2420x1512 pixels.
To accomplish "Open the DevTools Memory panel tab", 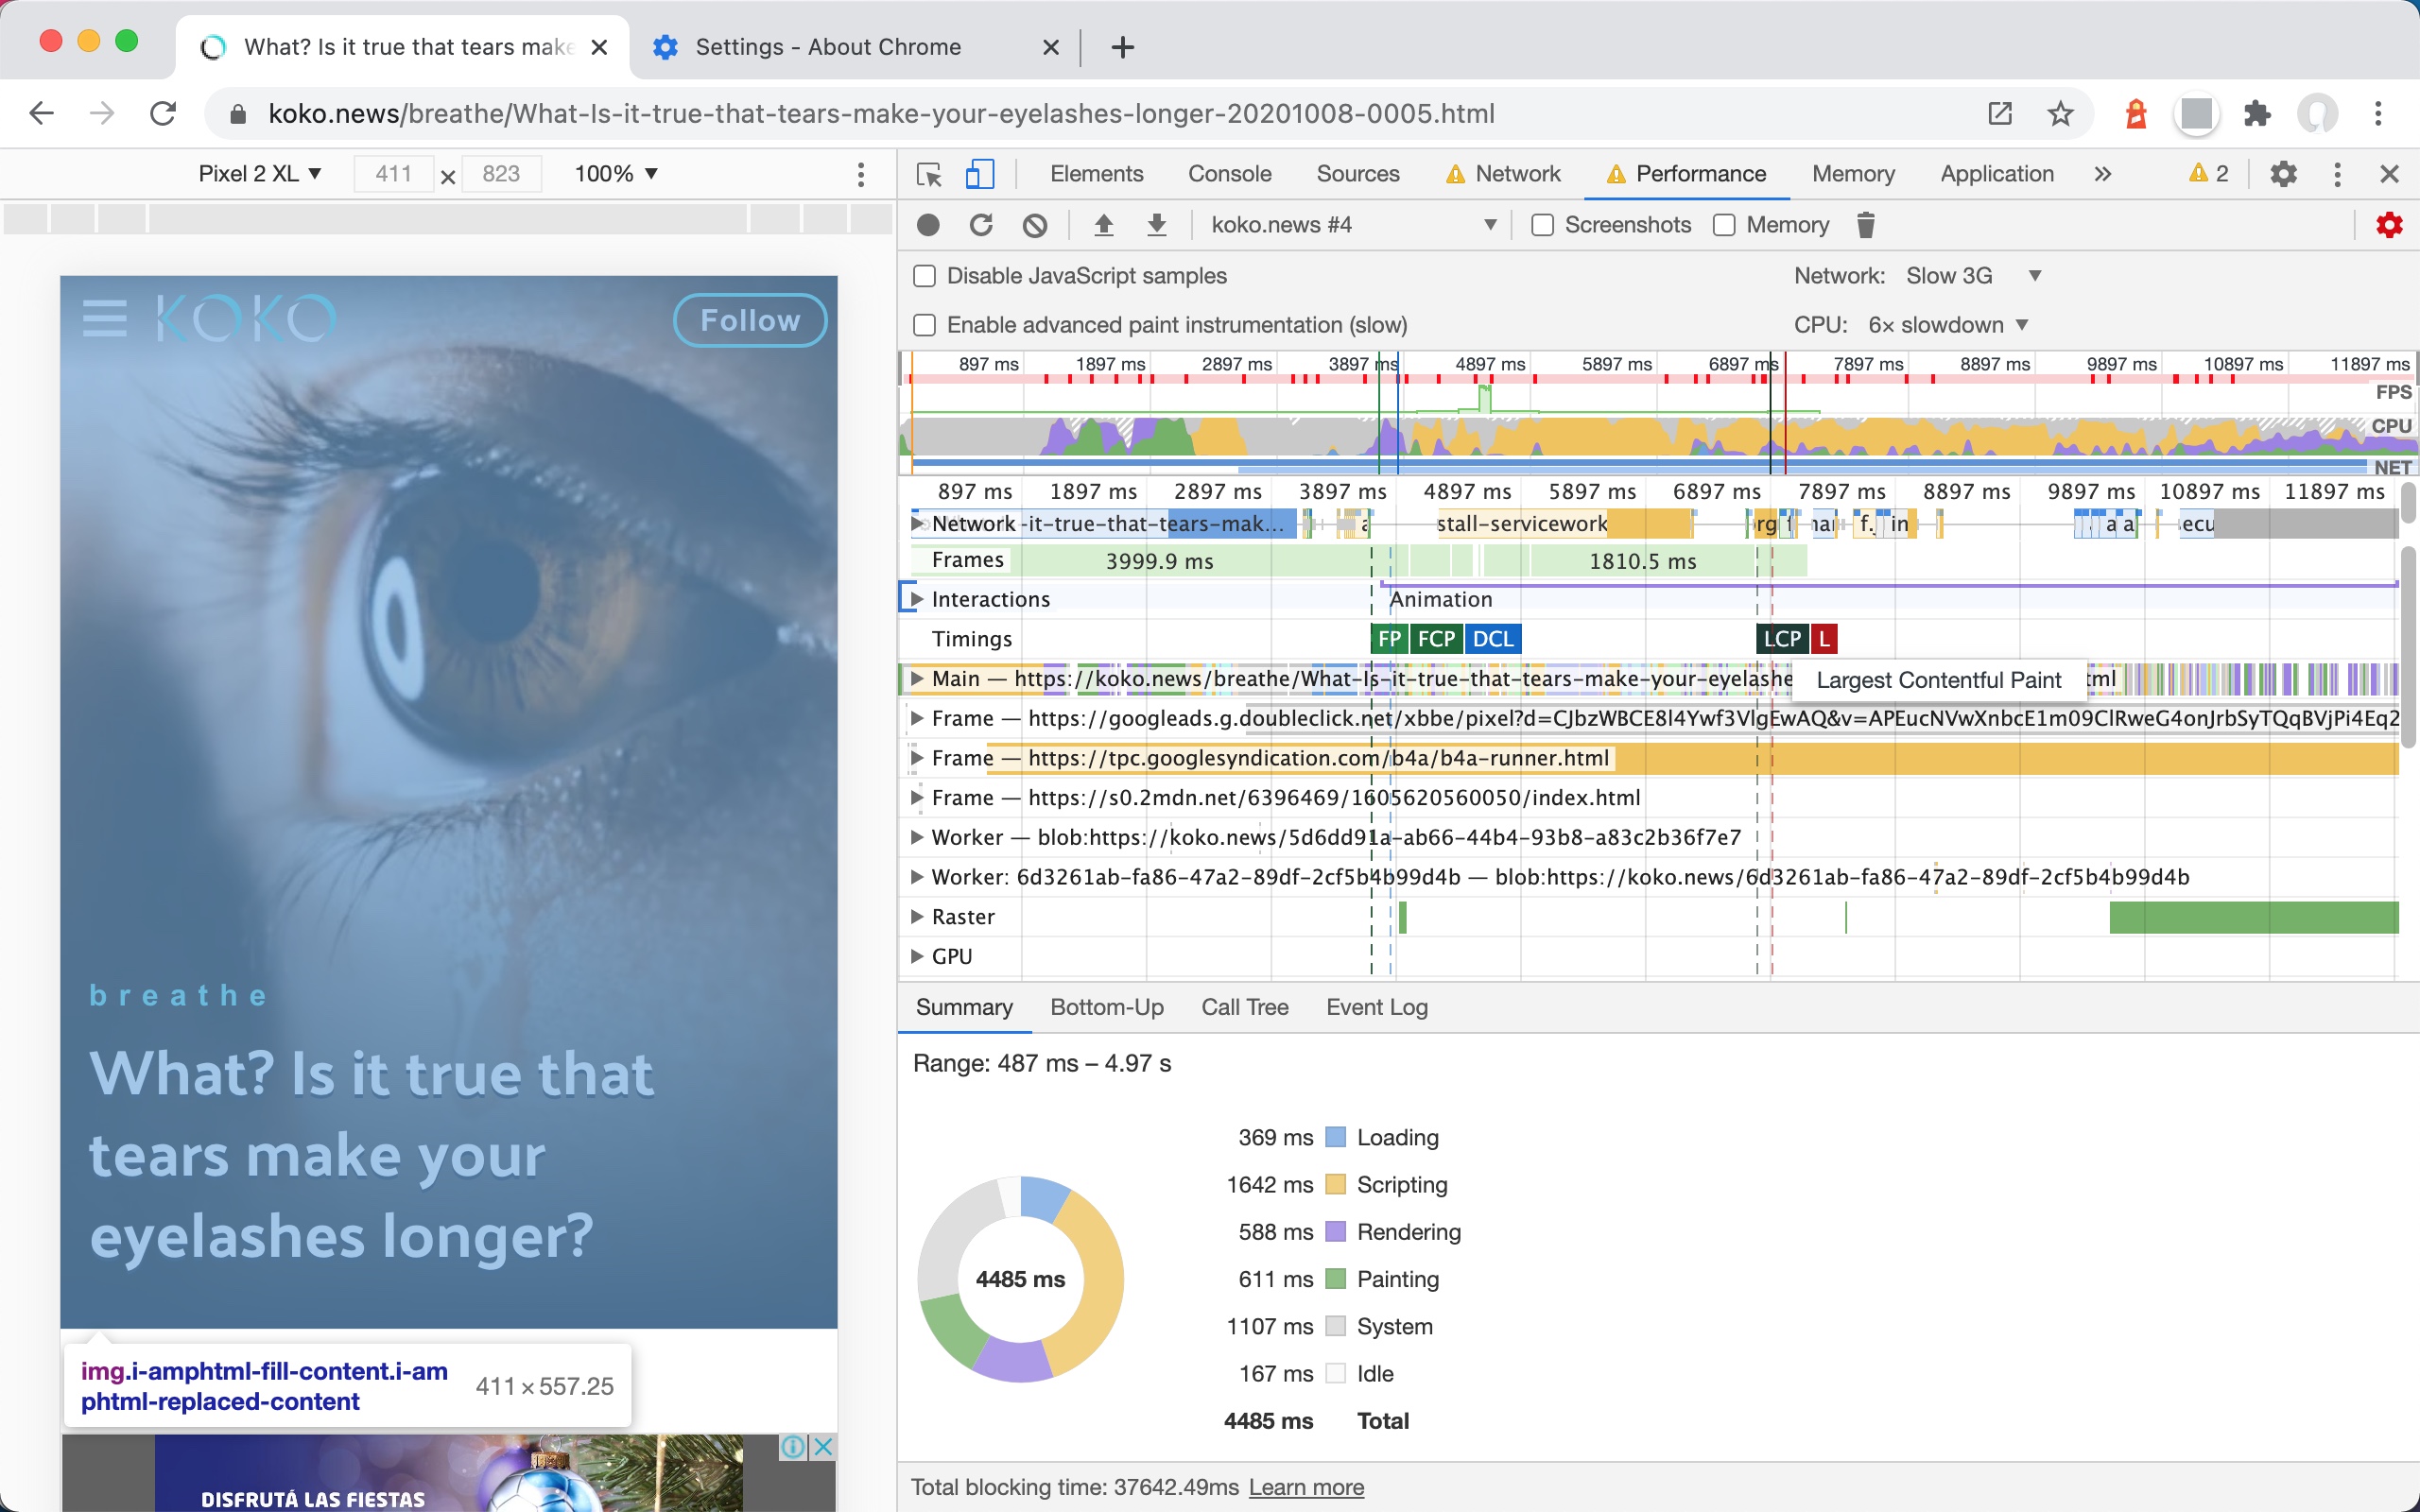I will (1853, 174).
